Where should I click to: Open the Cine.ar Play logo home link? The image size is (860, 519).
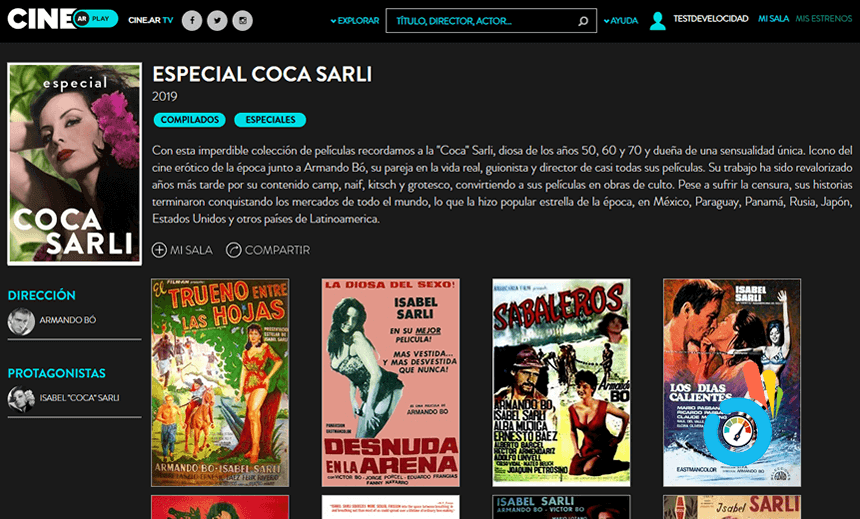pos(63,19)
